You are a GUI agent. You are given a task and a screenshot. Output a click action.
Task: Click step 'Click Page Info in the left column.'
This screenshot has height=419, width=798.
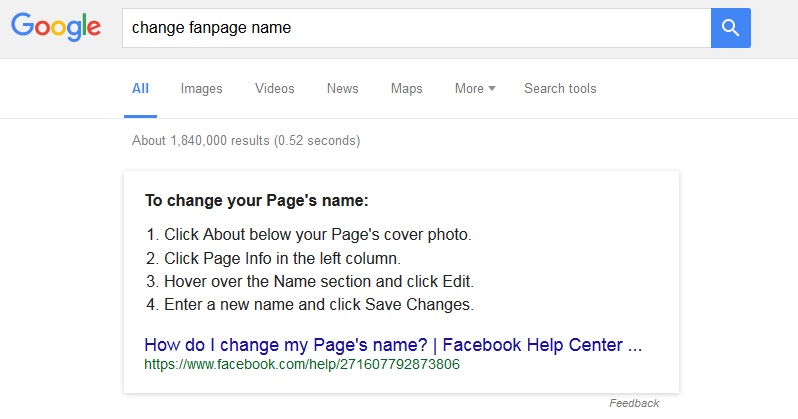[282, 259]
